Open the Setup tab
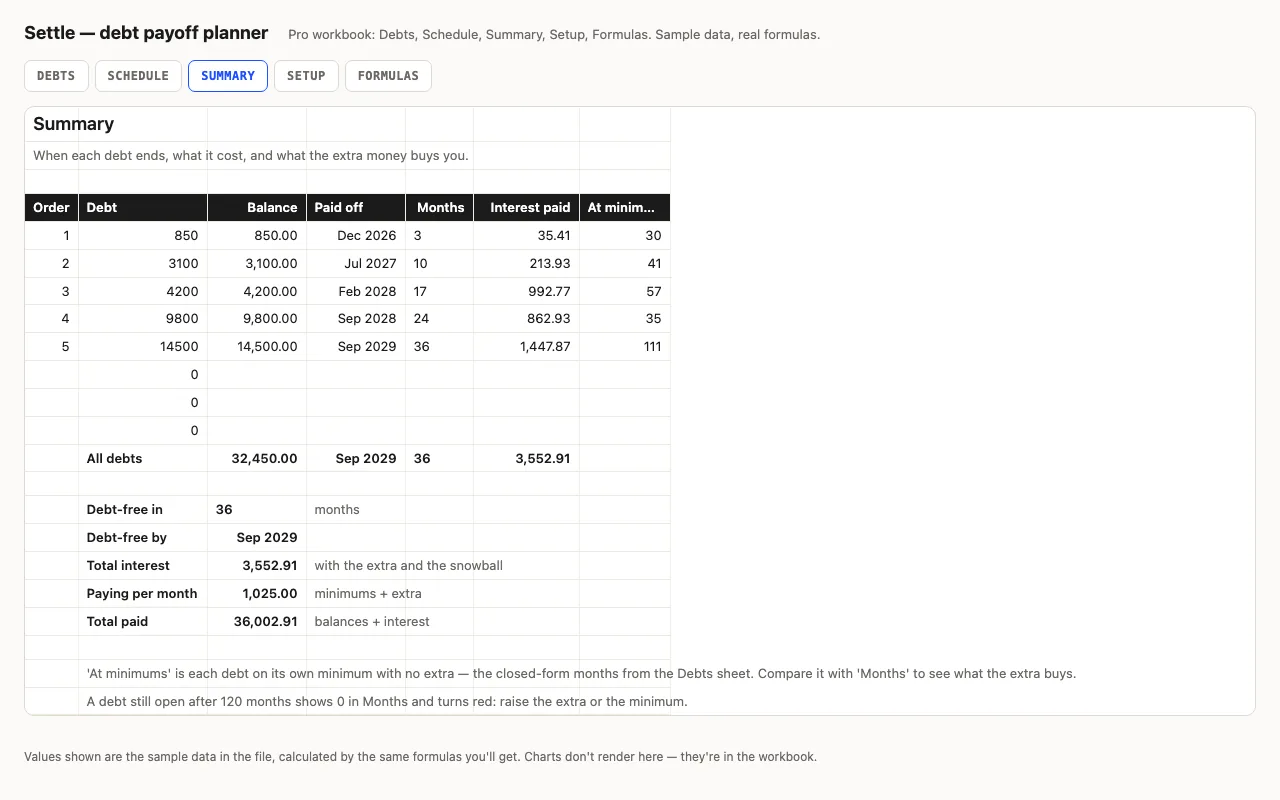The height and width of the screenshot is (800, 1280). (306, 76)
